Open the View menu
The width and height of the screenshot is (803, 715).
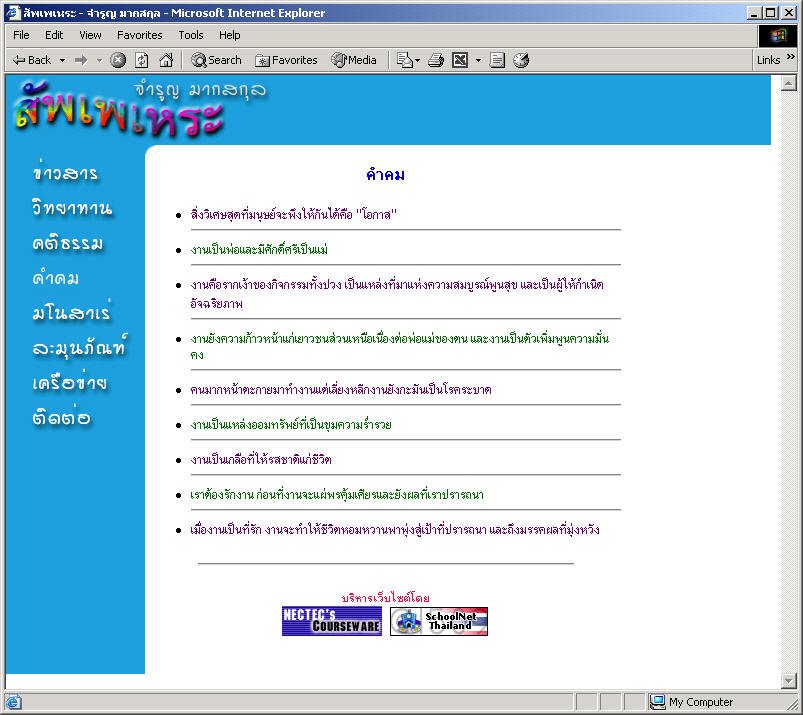click(90, 35)
